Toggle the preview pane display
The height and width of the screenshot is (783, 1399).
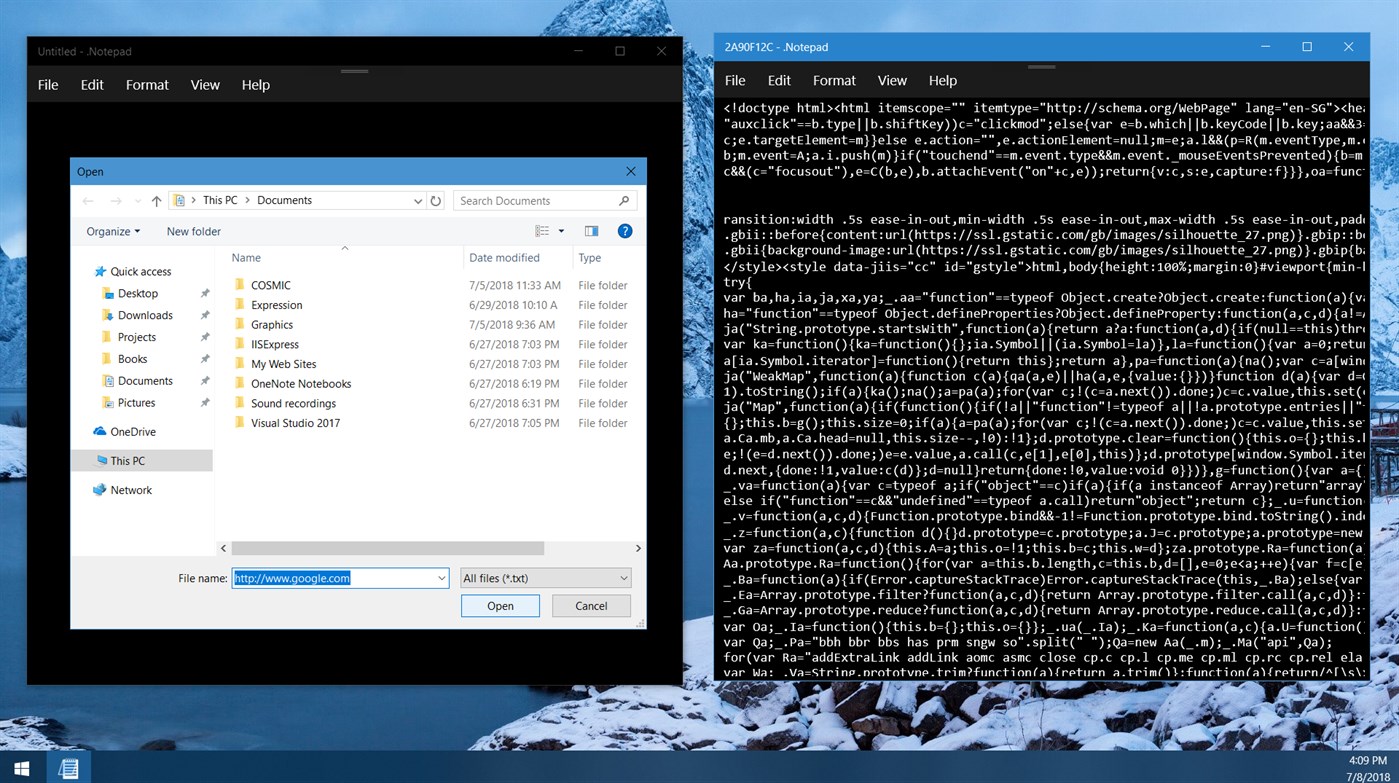click(591, 231)
